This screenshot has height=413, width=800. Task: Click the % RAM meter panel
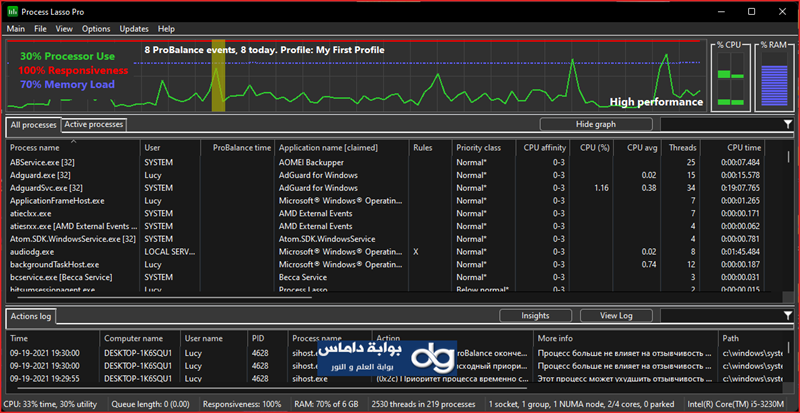pos(774,77)
